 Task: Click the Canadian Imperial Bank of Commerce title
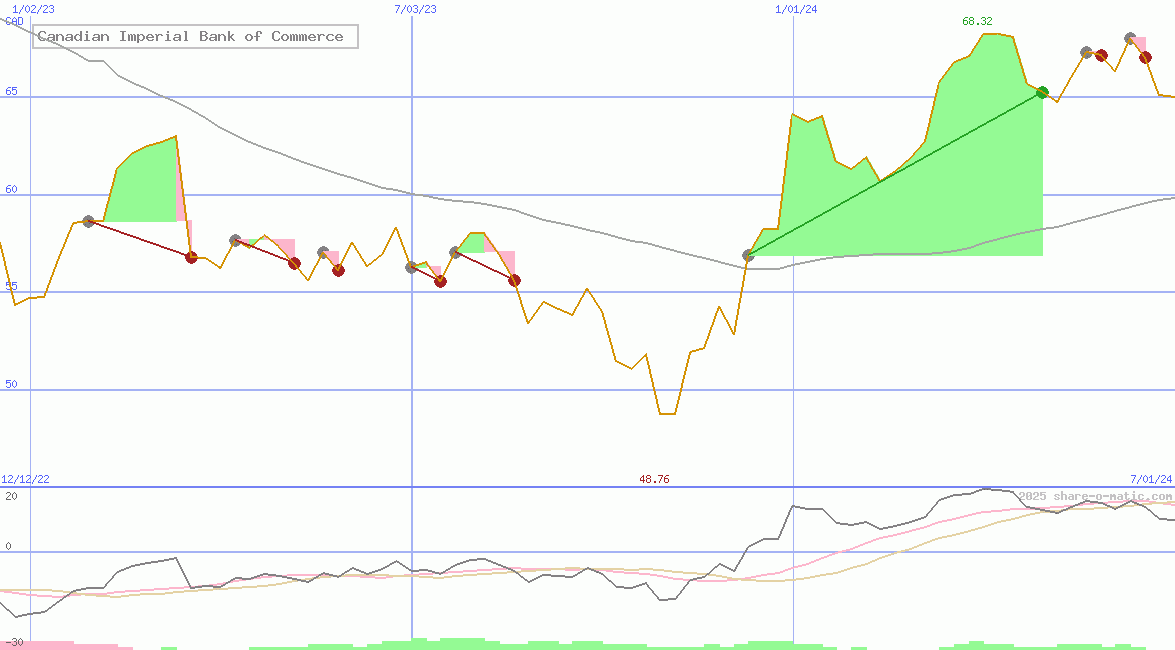point(190,37)
